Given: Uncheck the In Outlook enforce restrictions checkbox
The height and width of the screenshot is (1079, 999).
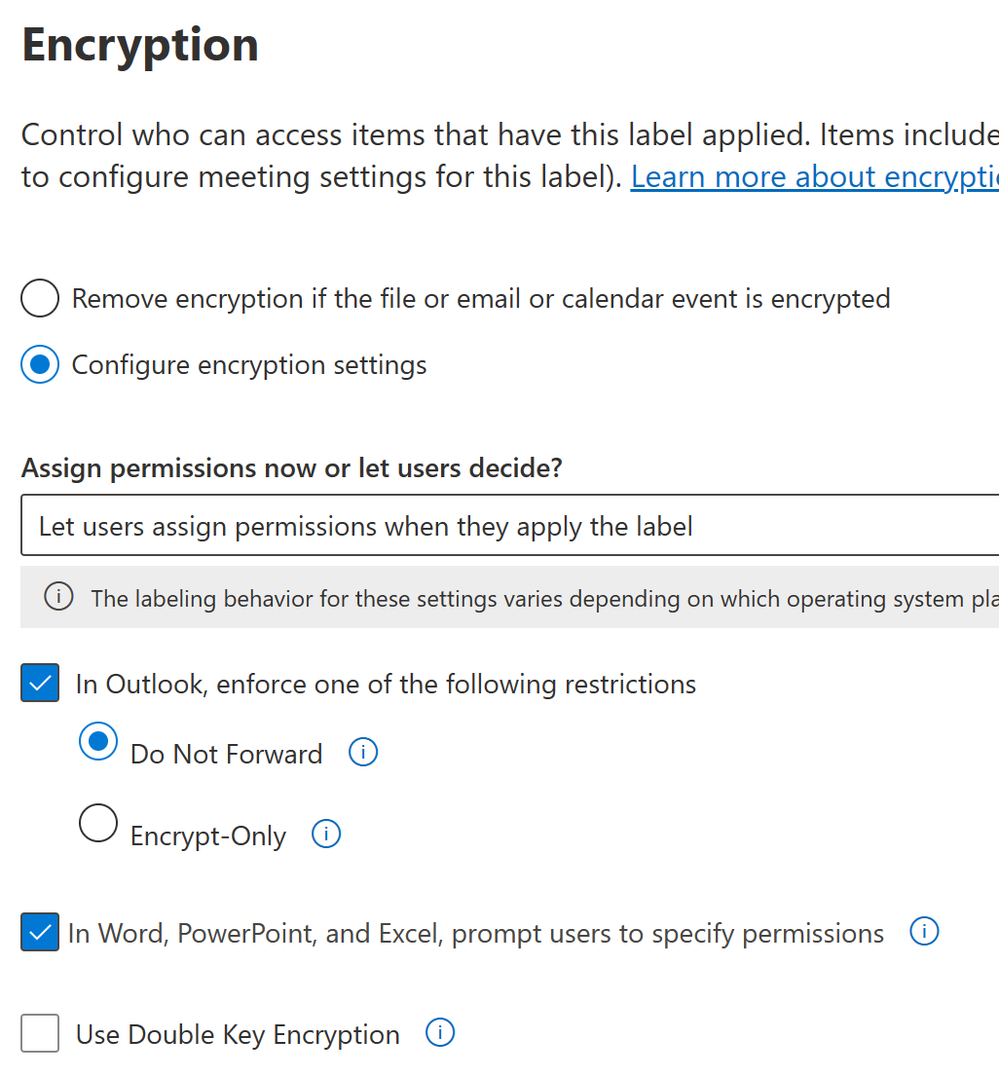Looking at the screenshot, I should pos(40,683).
